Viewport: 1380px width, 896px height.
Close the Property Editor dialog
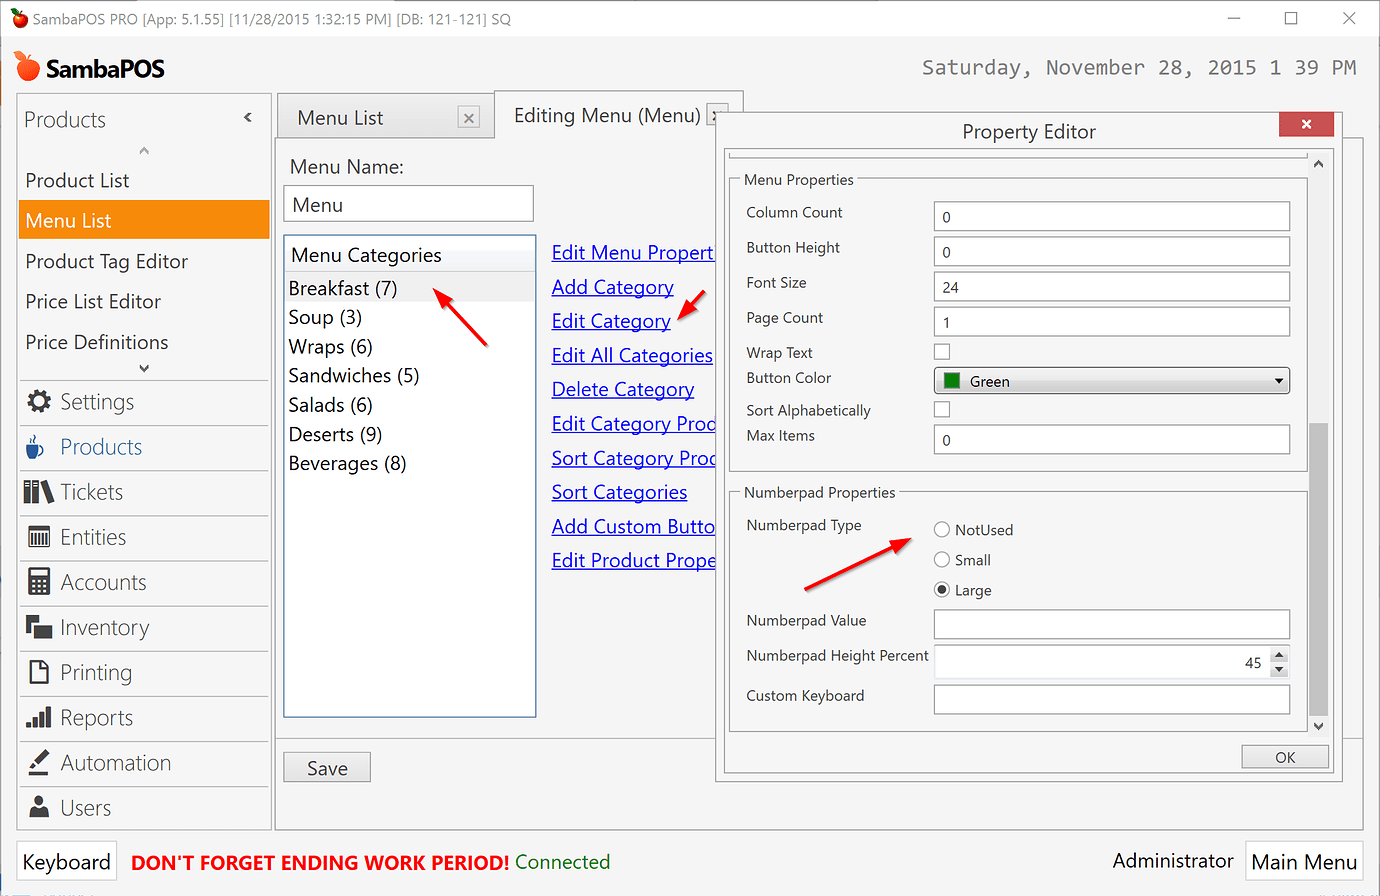point(1306,124)
